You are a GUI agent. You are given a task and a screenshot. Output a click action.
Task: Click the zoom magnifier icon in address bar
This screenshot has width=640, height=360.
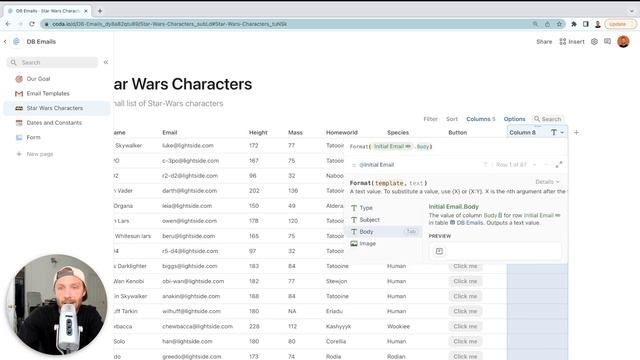tap(535, 24)
